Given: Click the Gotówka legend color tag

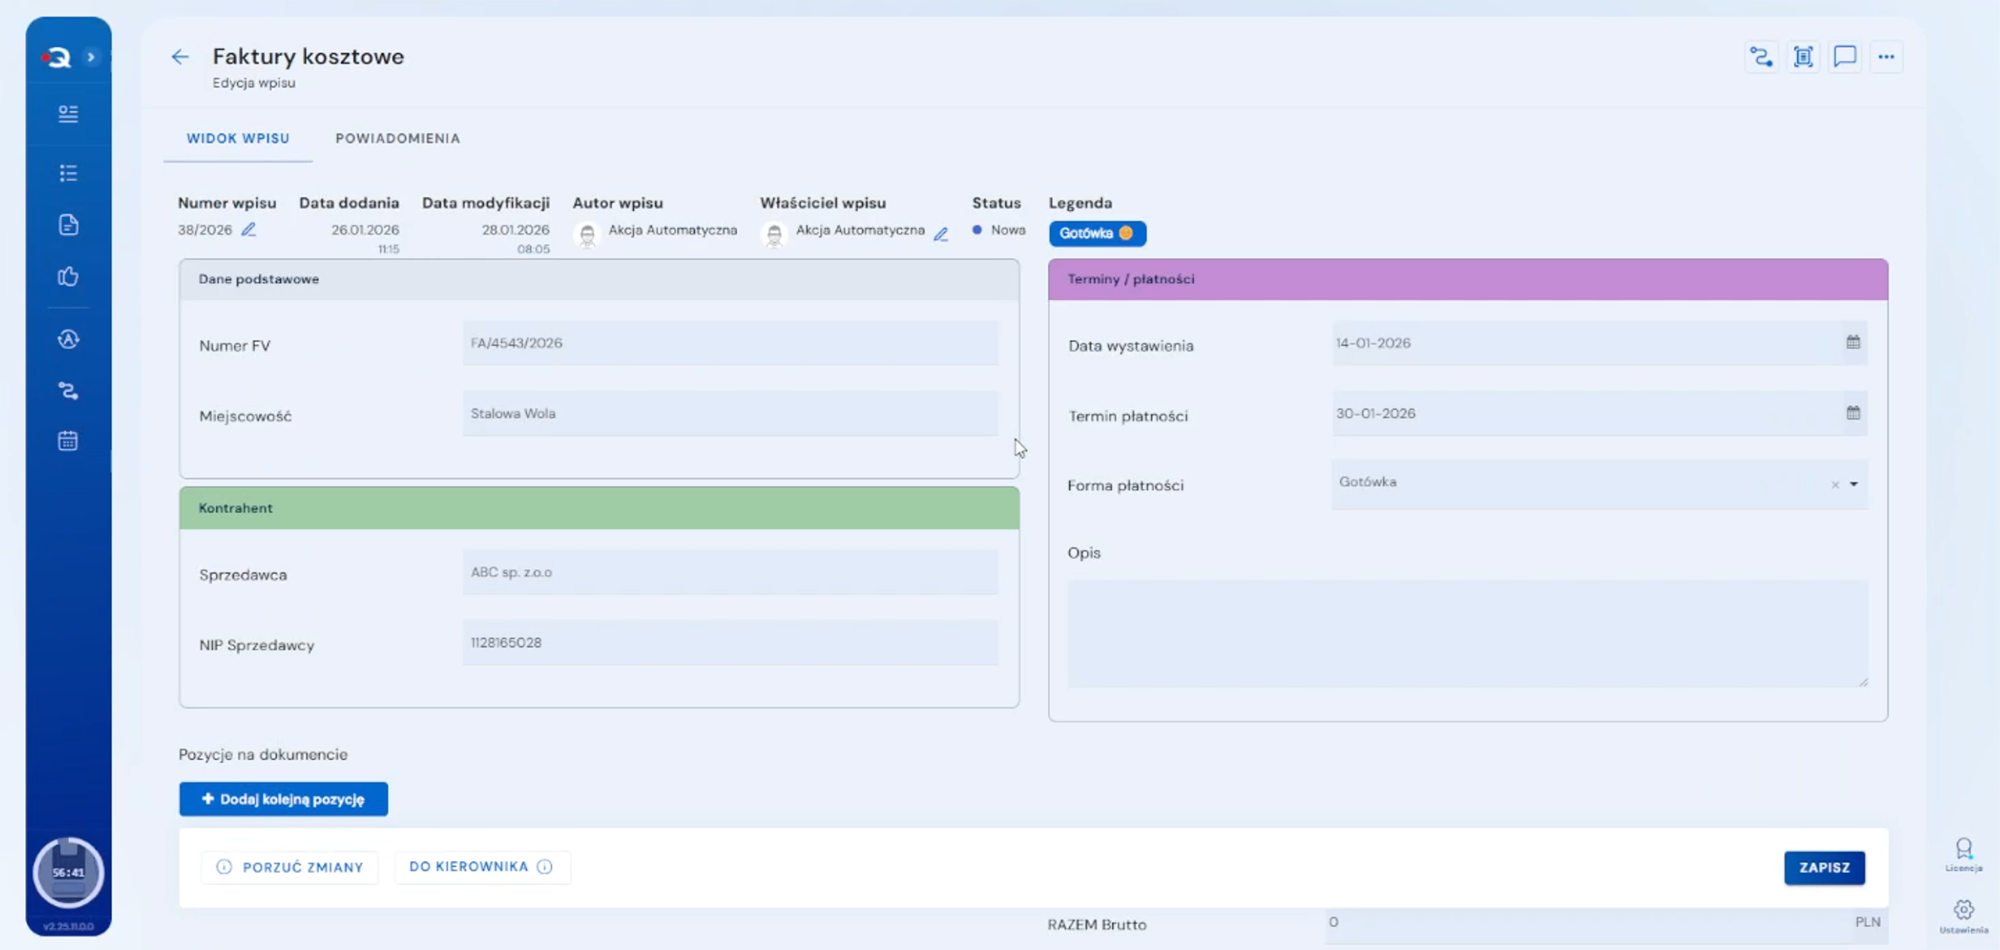Looking at the screenshot, I should tap(1097, 233).
